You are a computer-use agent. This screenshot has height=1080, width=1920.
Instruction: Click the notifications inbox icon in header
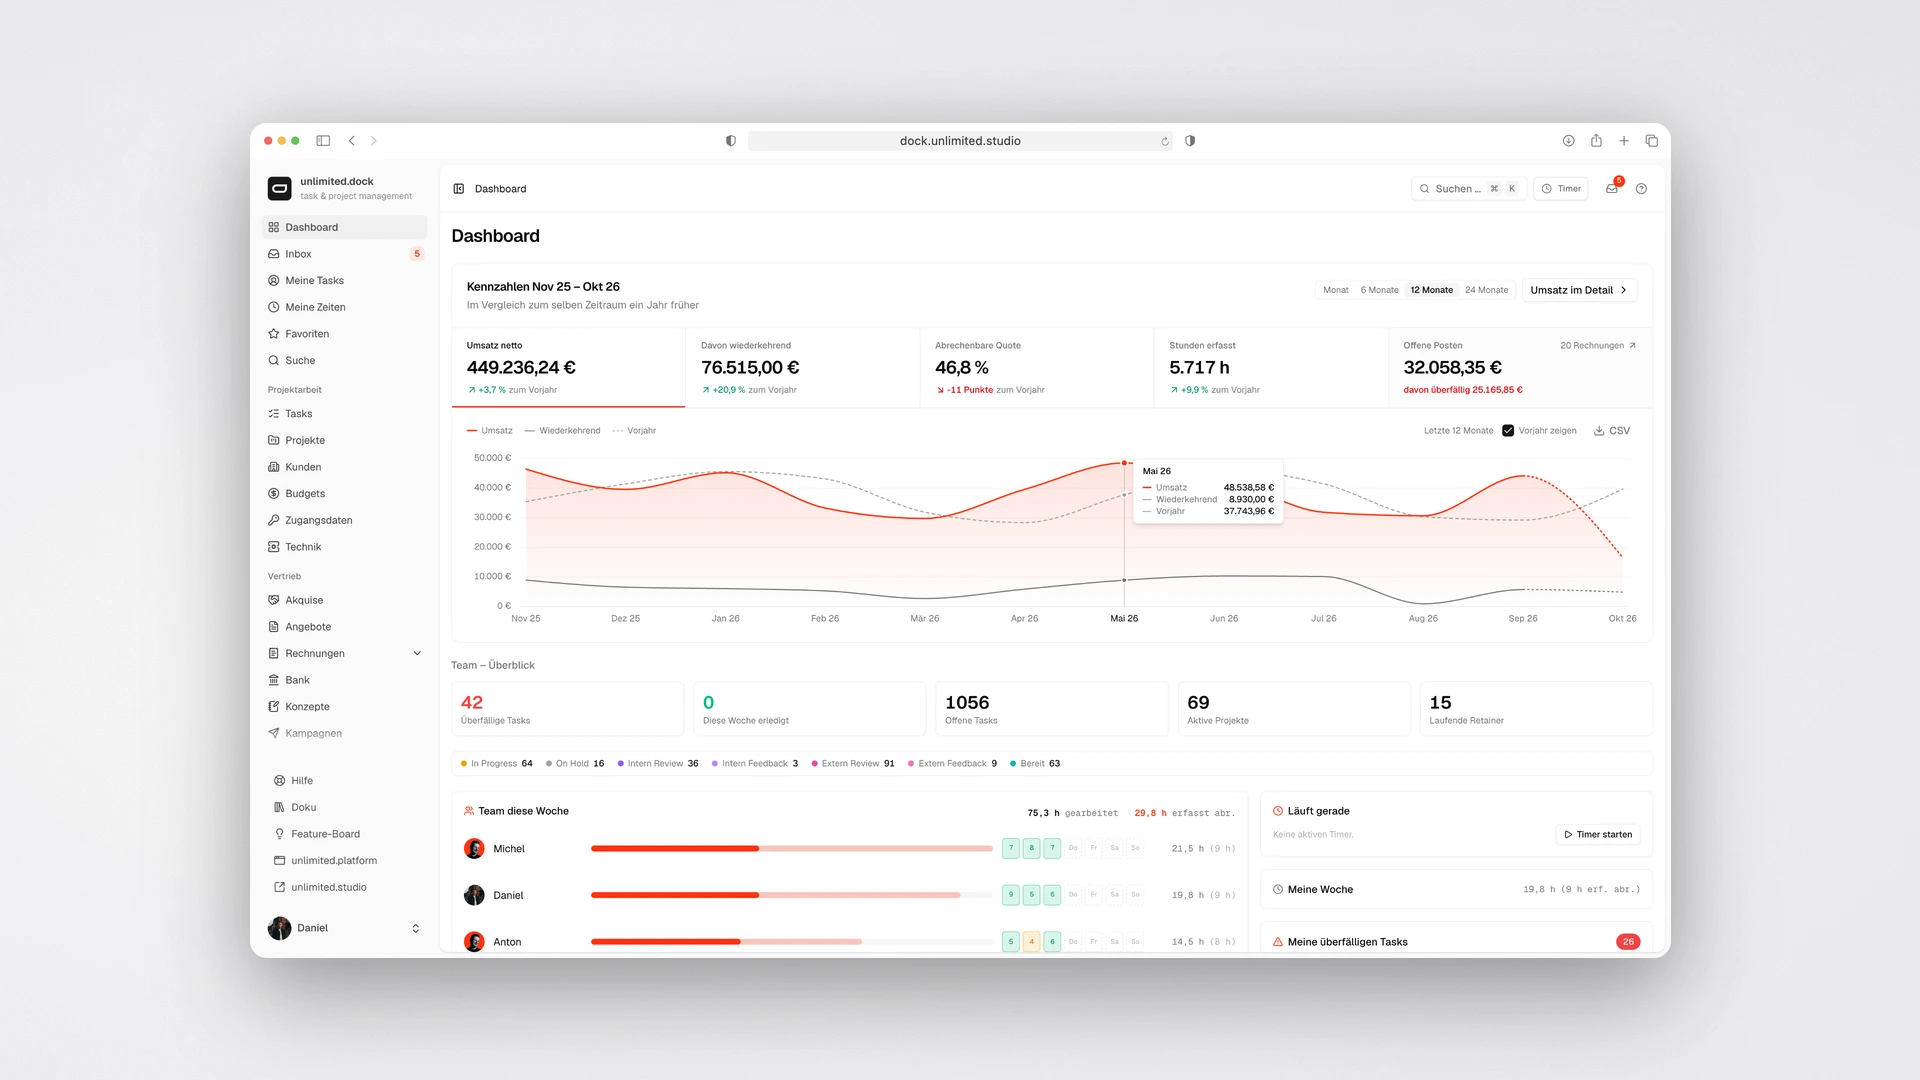[1612, 189]
